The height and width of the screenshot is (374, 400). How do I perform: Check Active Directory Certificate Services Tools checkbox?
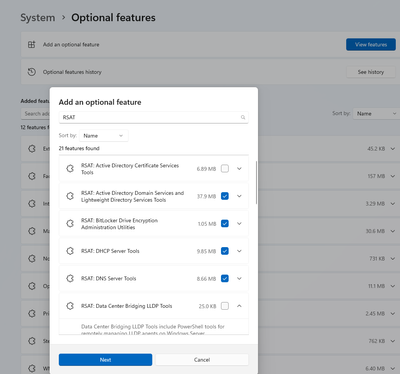225,169
